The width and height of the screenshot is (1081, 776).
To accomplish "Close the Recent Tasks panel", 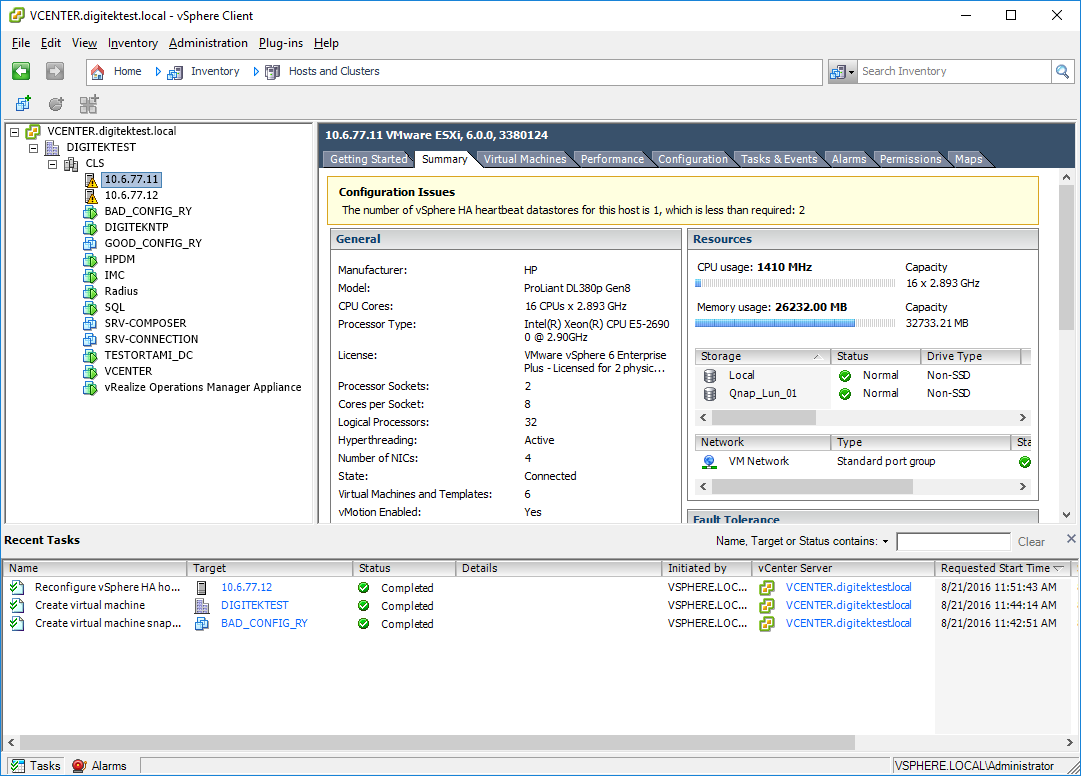I will click(x=1071, y=539).
